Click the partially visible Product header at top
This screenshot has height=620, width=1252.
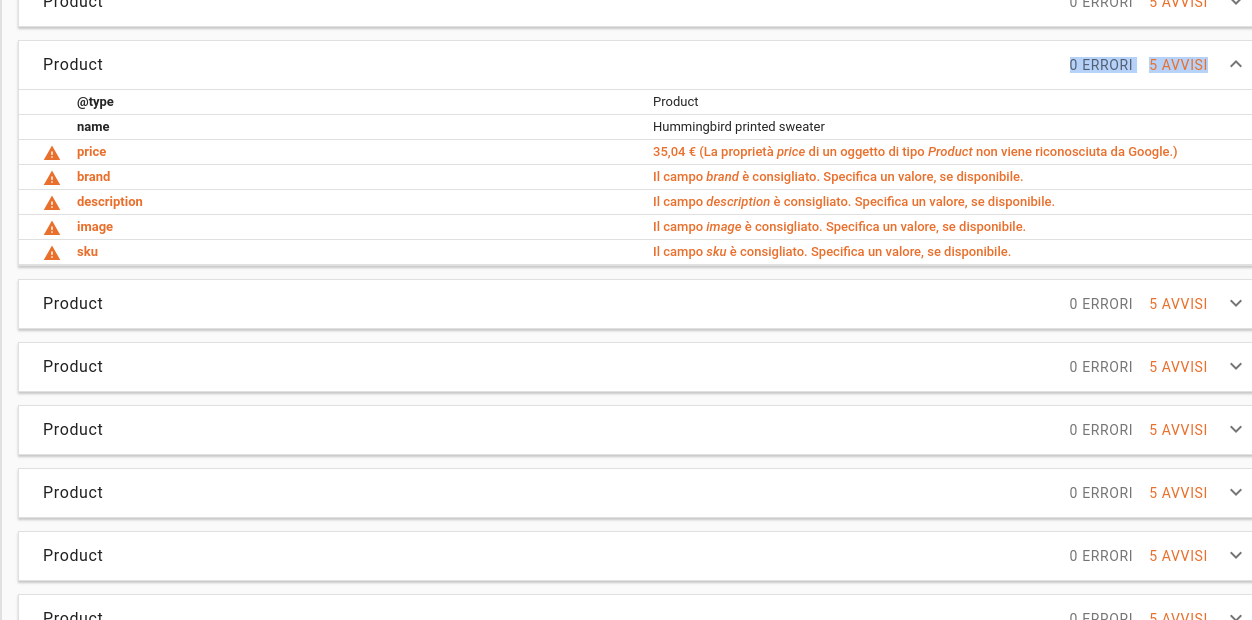72,5
